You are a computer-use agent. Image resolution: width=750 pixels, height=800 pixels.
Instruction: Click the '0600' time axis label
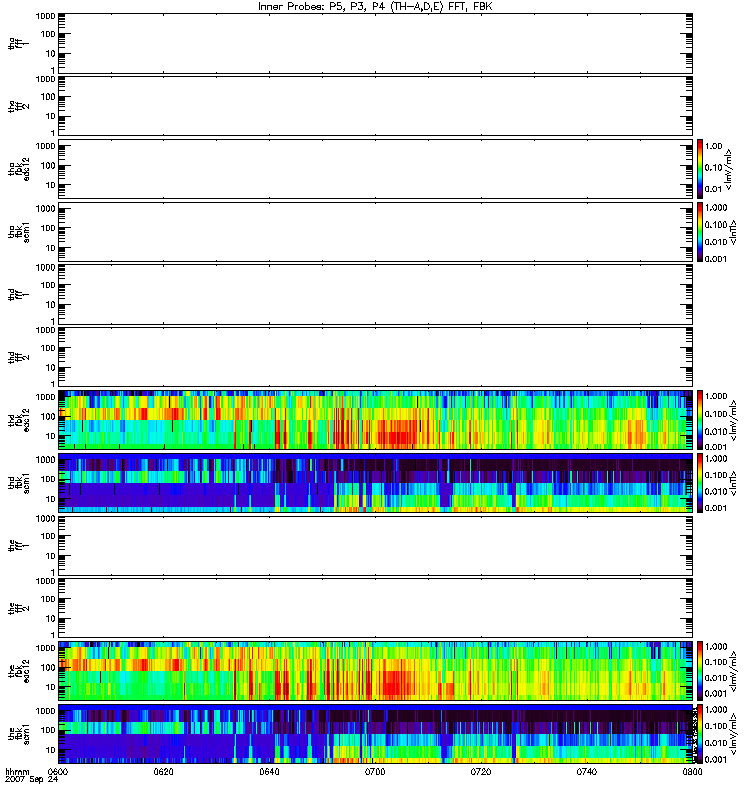[58, 771]
